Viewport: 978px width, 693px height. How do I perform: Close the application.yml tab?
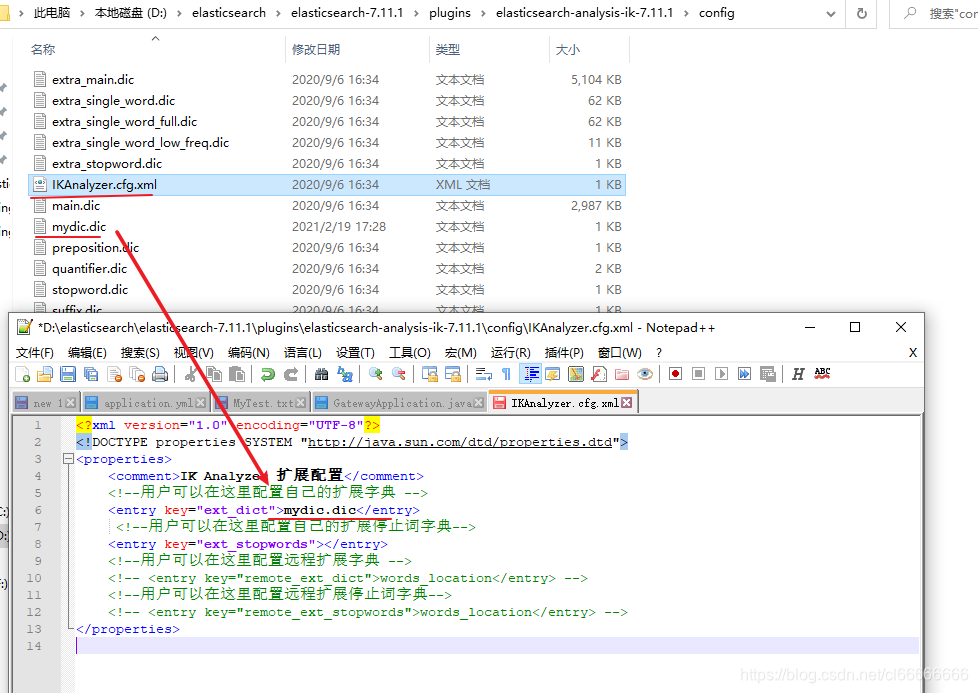point(200,403)
